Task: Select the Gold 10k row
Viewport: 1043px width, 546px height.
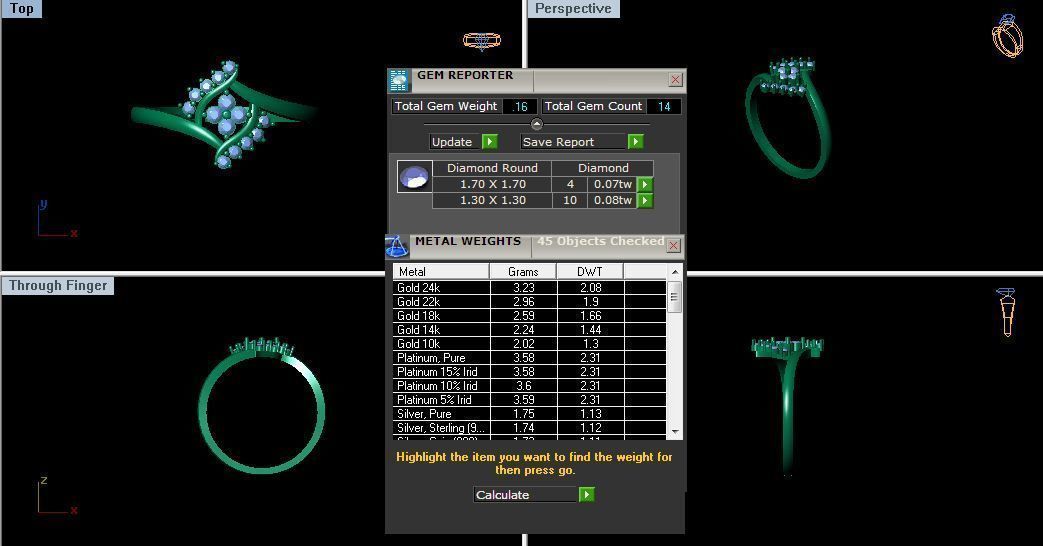Action: pyautogui.click(x=529, y=344)
